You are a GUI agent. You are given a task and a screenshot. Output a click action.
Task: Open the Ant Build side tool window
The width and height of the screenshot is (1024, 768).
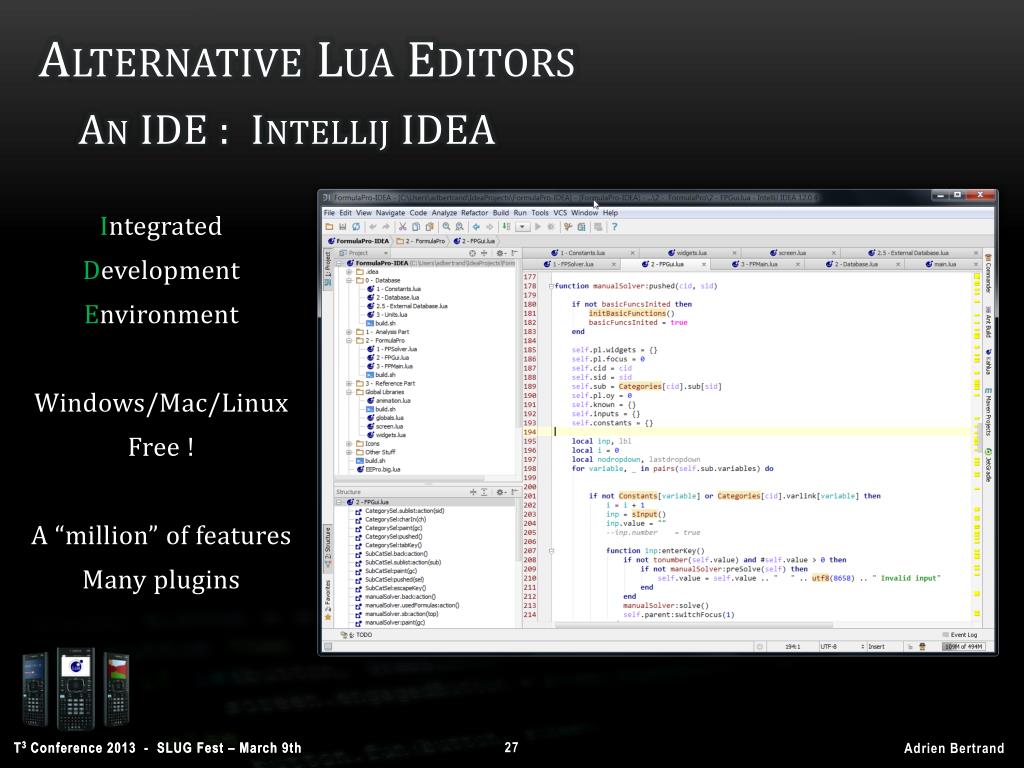click(988, 322)
